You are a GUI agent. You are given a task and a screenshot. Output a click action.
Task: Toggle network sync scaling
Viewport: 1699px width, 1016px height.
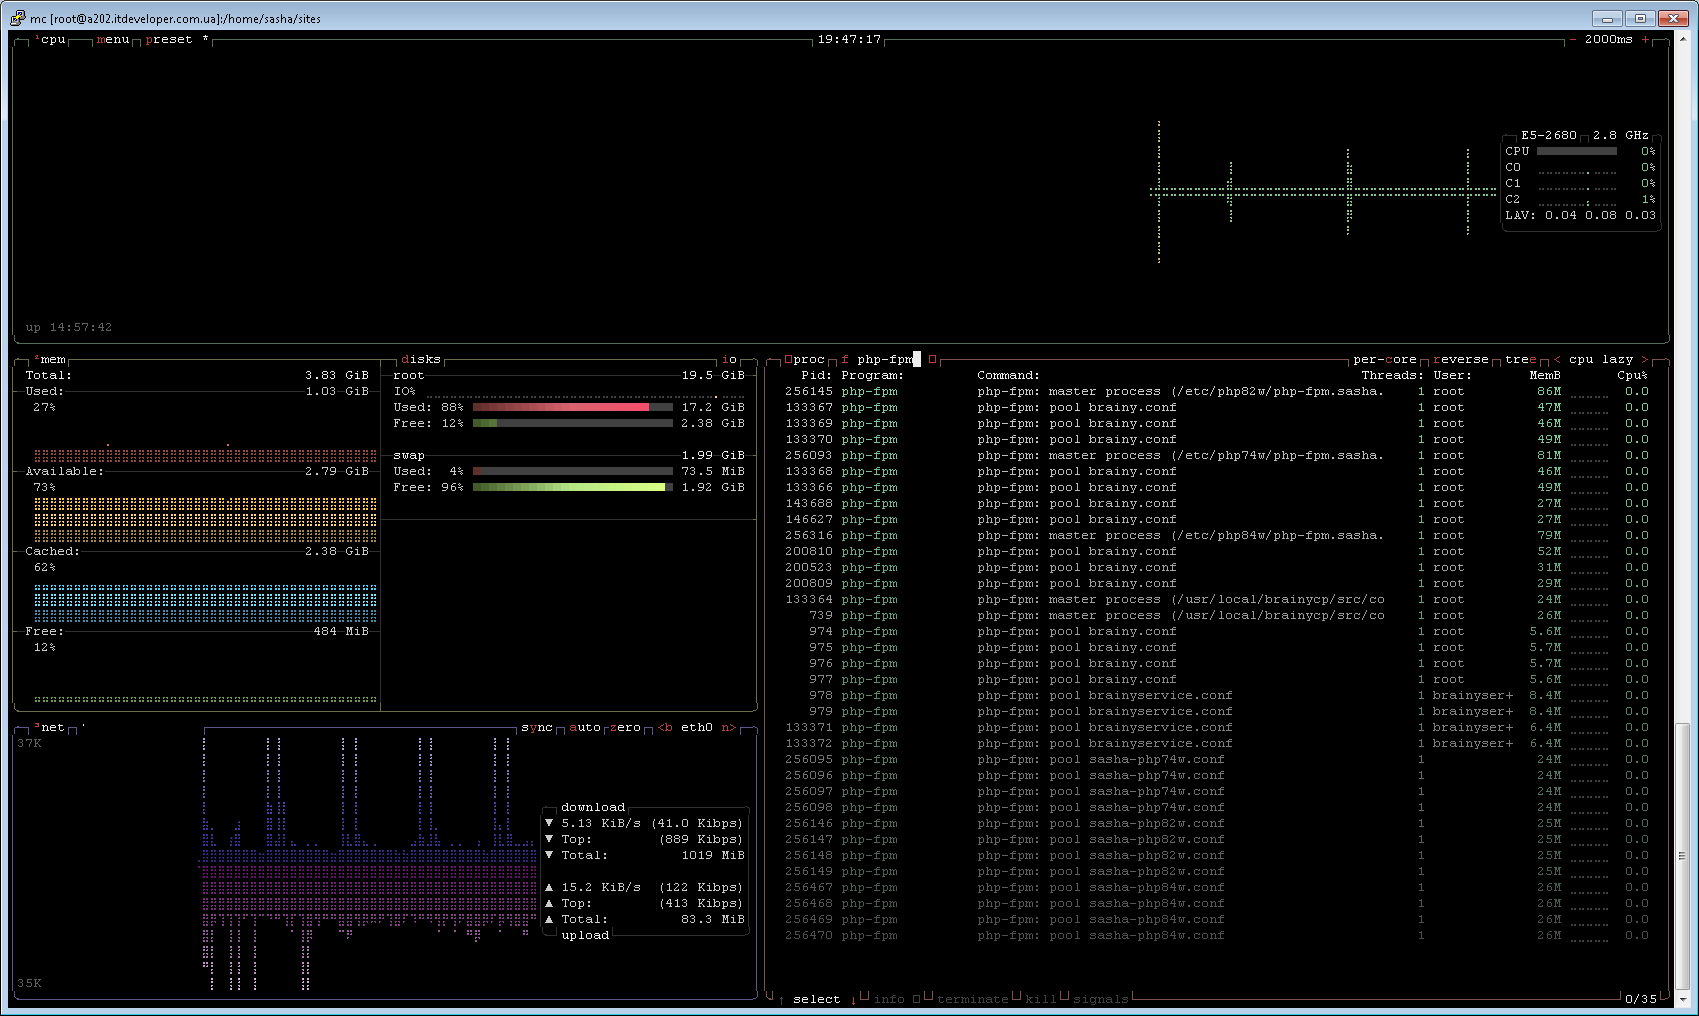[x=536, y=728]
